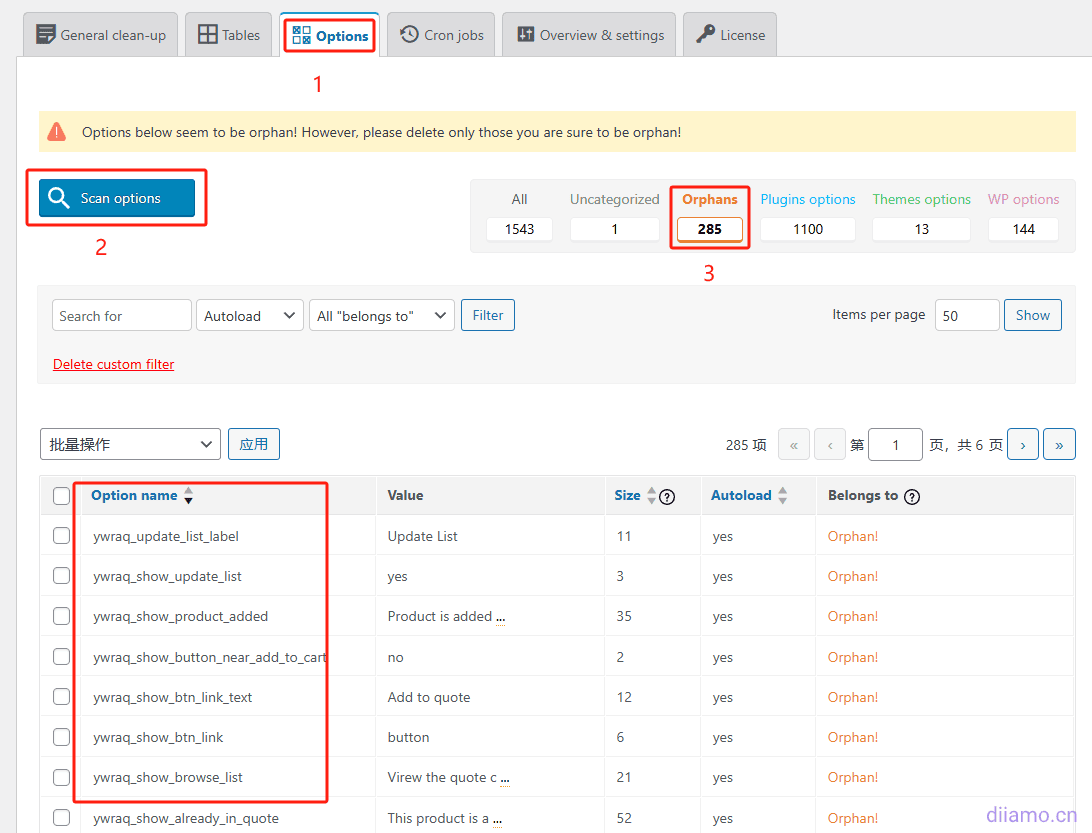Click the Belongs to help question icon
The height and width of the screenshot is (833, 1092).
click(911, 496)
